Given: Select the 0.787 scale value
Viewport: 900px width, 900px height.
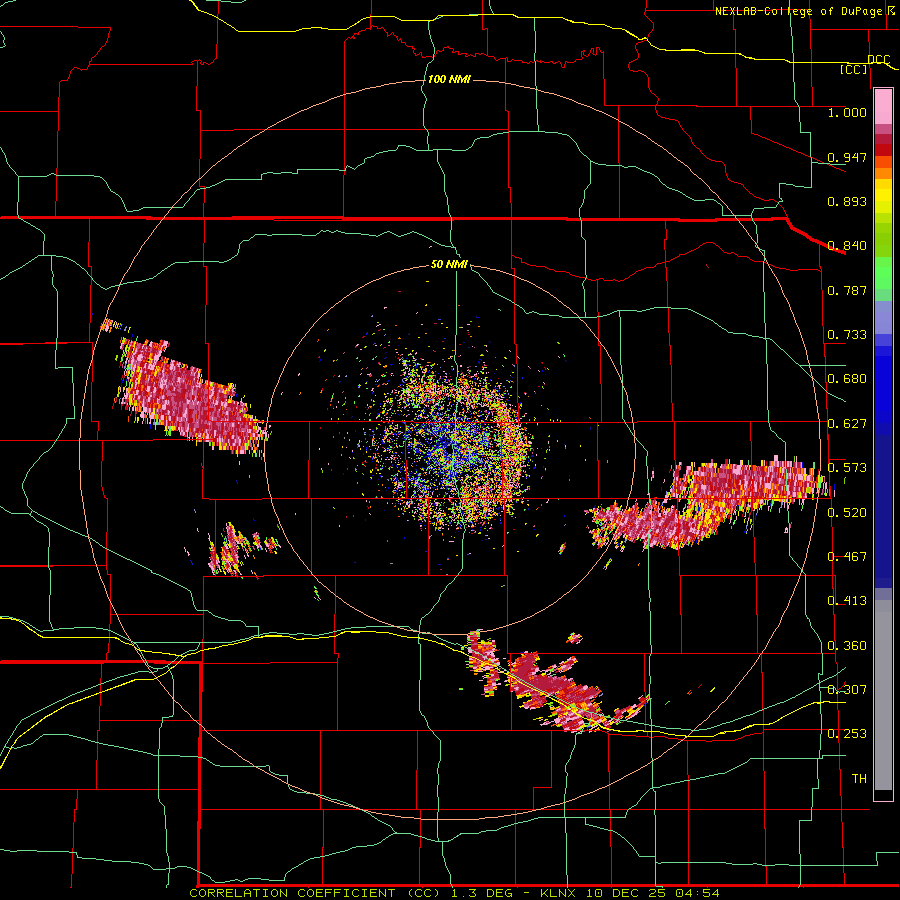Looking at the screenshot, I should point(847,290).
